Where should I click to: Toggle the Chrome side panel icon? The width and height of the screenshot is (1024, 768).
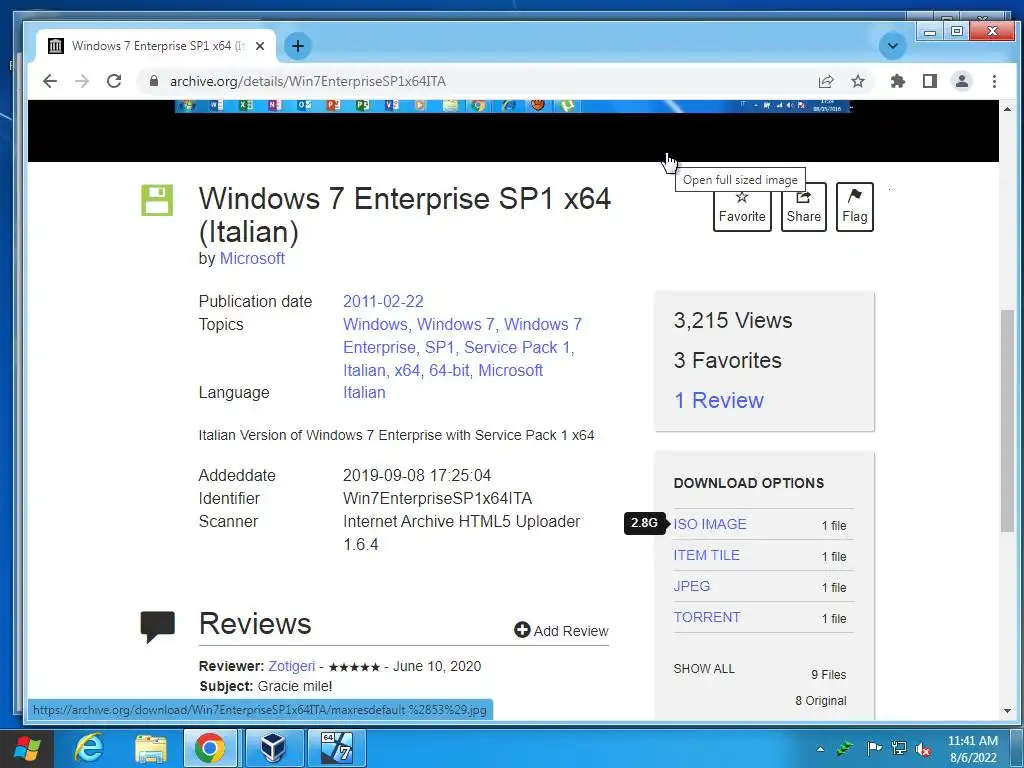(x=930, y=81)
